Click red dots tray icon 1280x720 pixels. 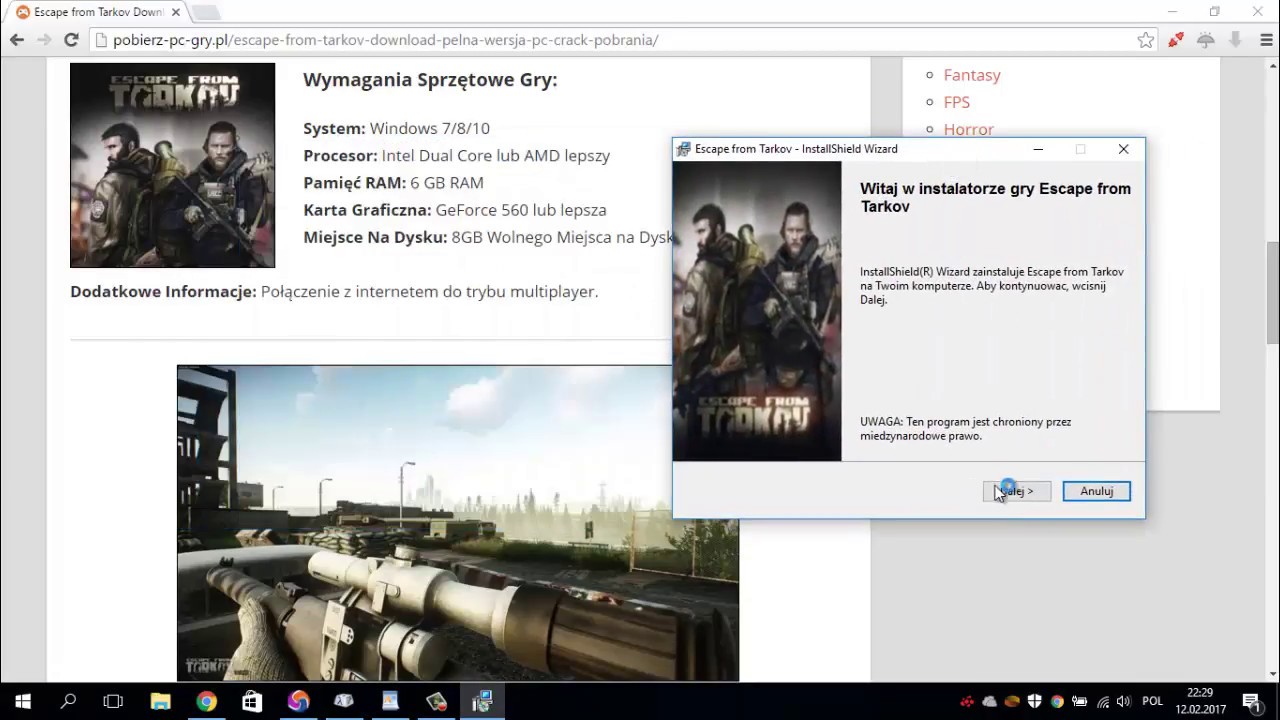[x=967, y=701]
